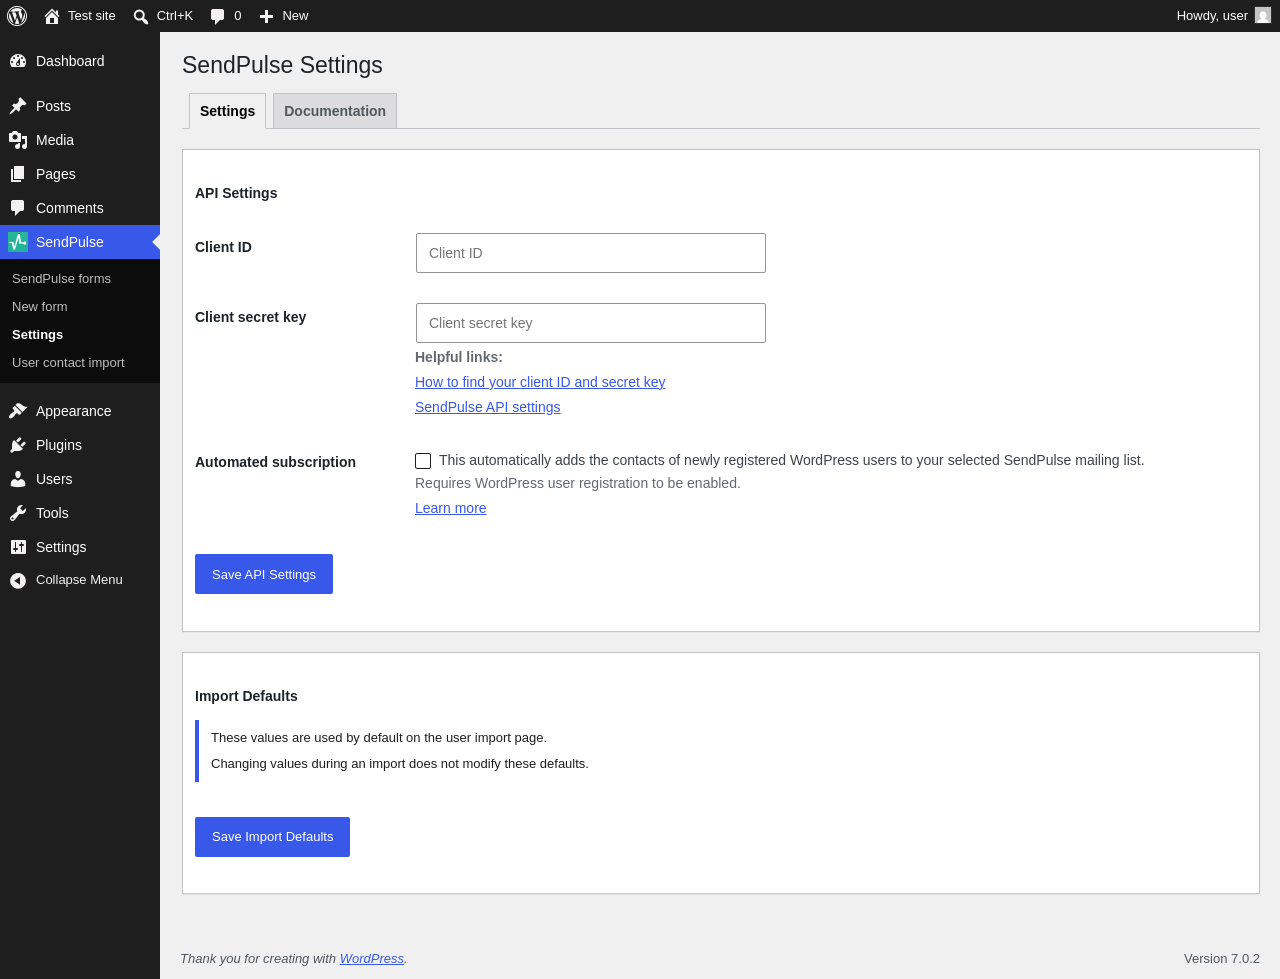Viewport: 1280px width, 979px height.
Task: Click the Save API Settings button
Action: point(264,574)
